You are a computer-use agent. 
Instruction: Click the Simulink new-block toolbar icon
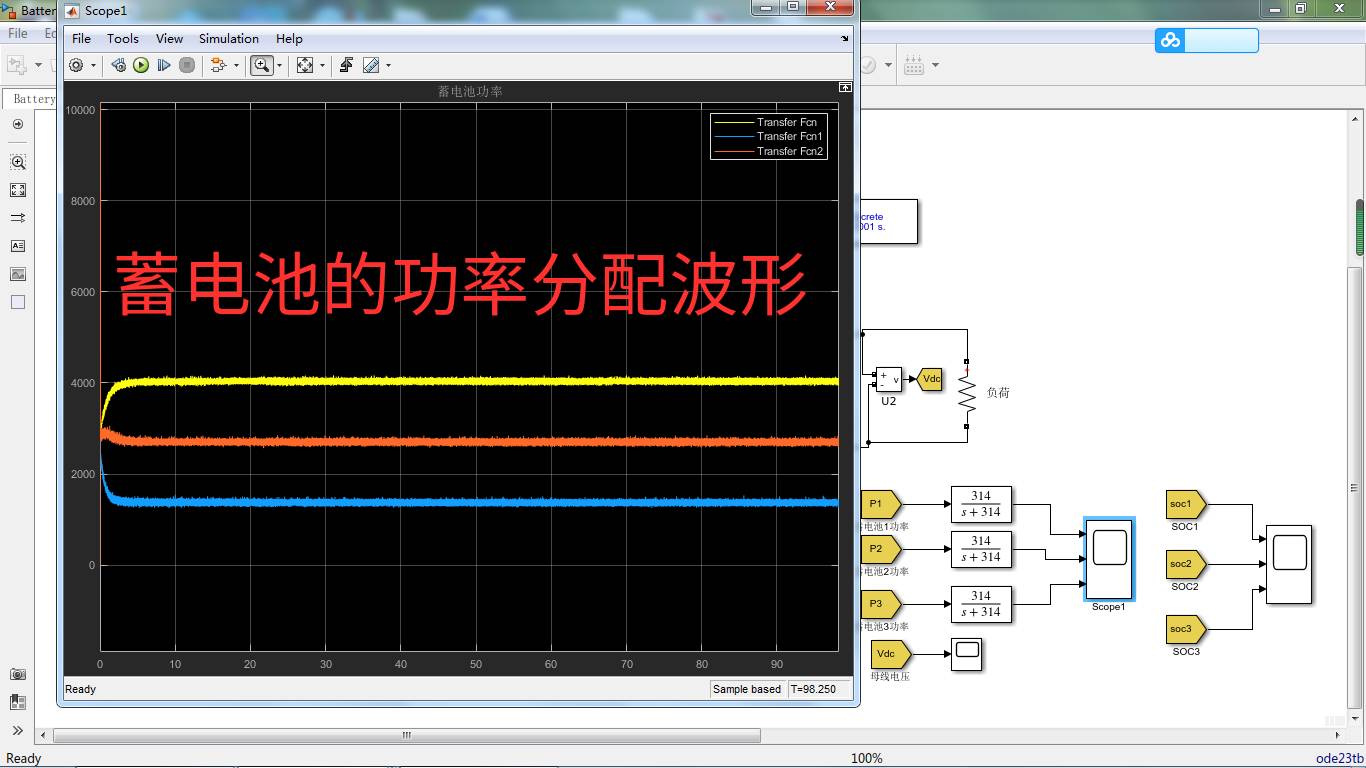click(17, 66)
